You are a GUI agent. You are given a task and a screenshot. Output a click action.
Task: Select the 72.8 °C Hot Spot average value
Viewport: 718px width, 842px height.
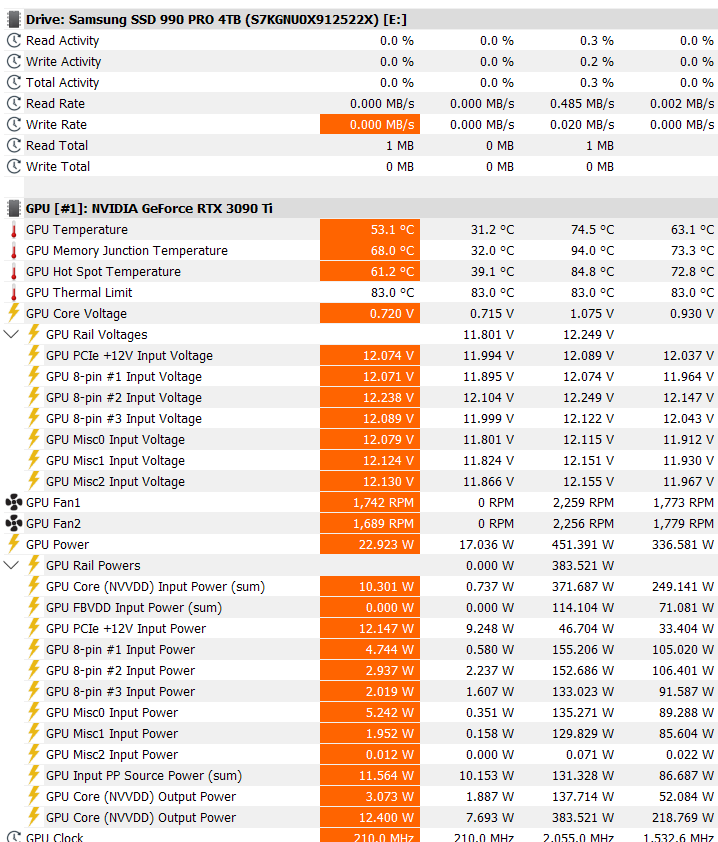pos(692,272)
